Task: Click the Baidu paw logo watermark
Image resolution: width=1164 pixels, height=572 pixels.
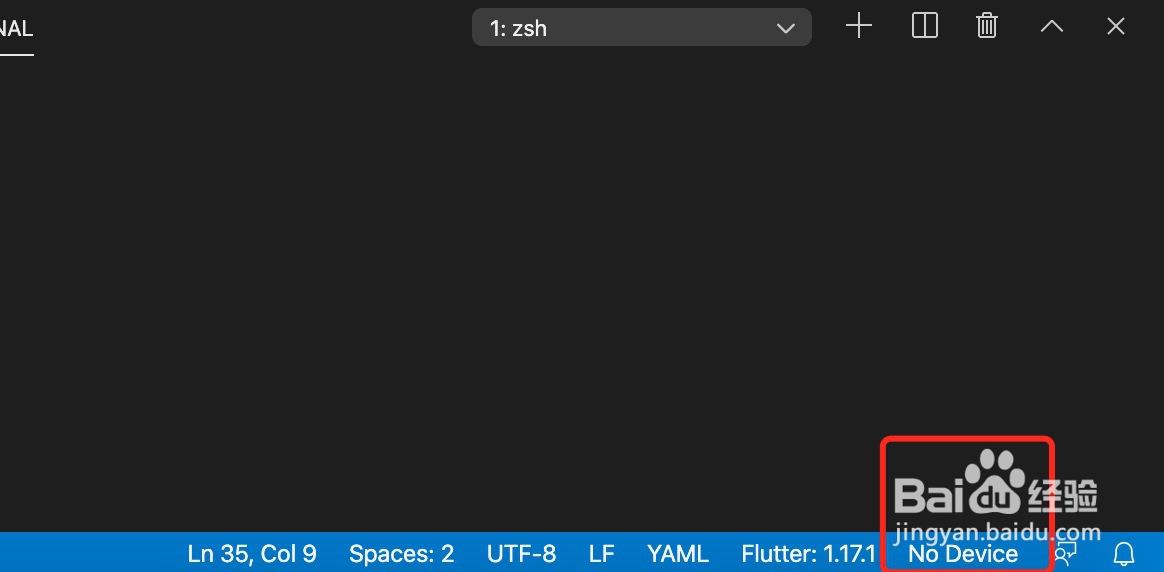Action: 991,480
